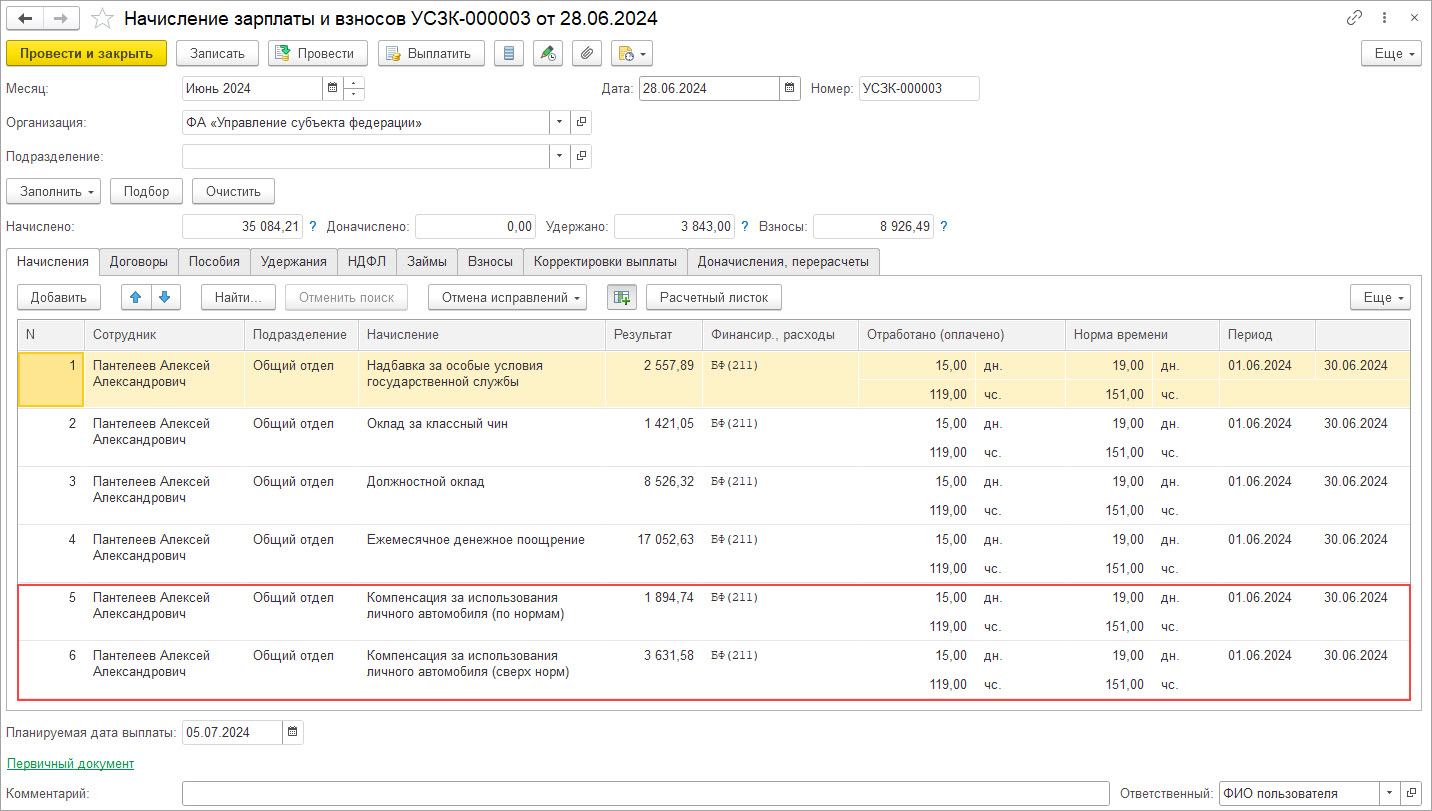The image size is (1432, 811).
Task: Open the Первичный документ link
Action: coord(70,763)
